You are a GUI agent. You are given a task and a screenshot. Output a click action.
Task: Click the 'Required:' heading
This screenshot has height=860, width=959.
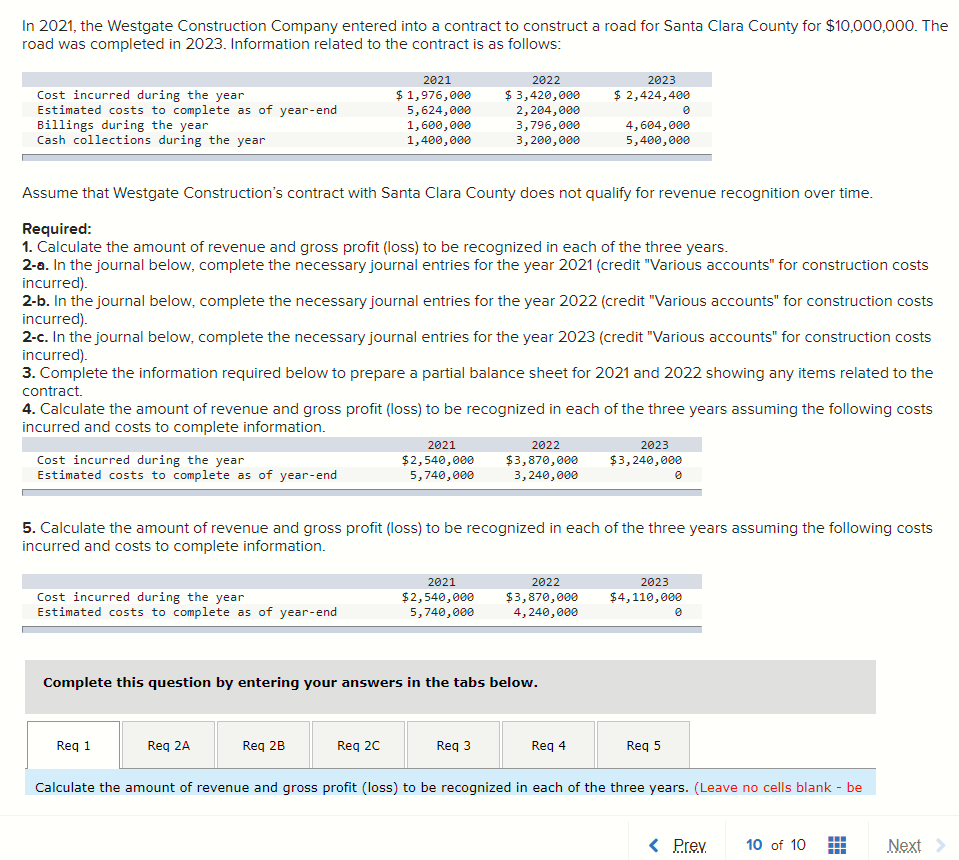[57, 229]
